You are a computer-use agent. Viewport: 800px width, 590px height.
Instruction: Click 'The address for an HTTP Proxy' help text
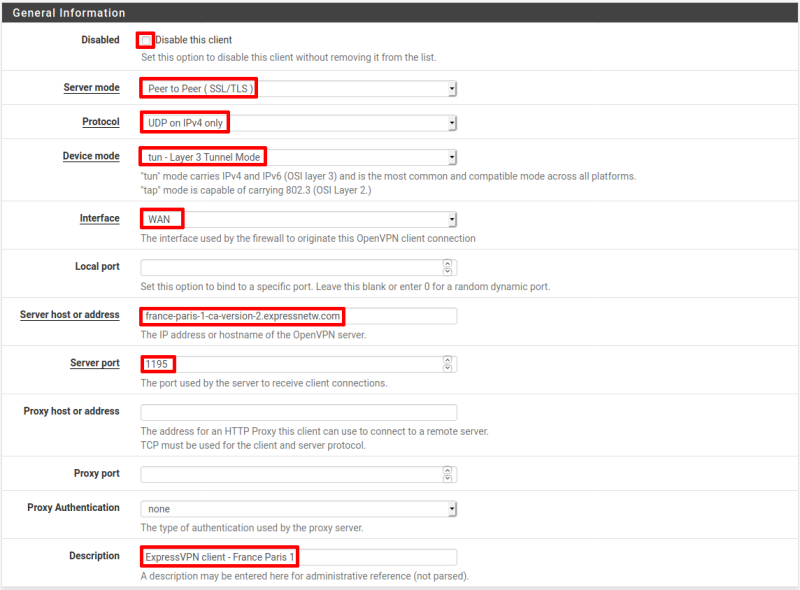315,431
